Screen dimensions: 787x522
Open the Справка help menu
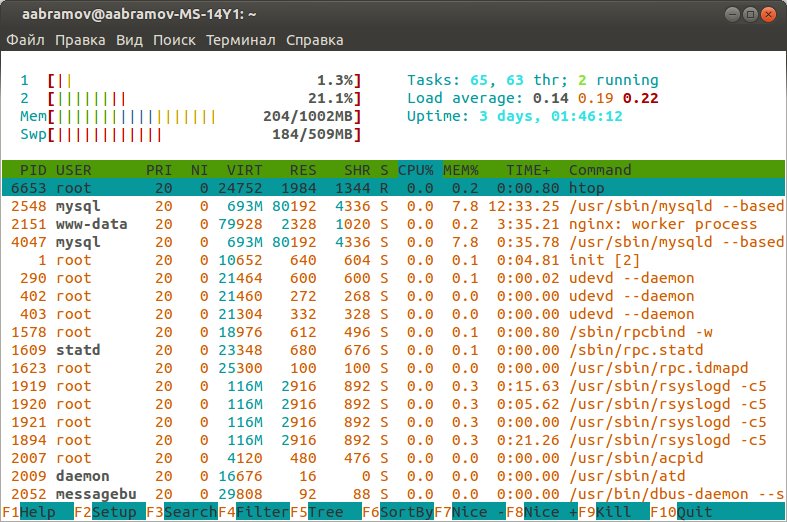click(x=314, y=40)
